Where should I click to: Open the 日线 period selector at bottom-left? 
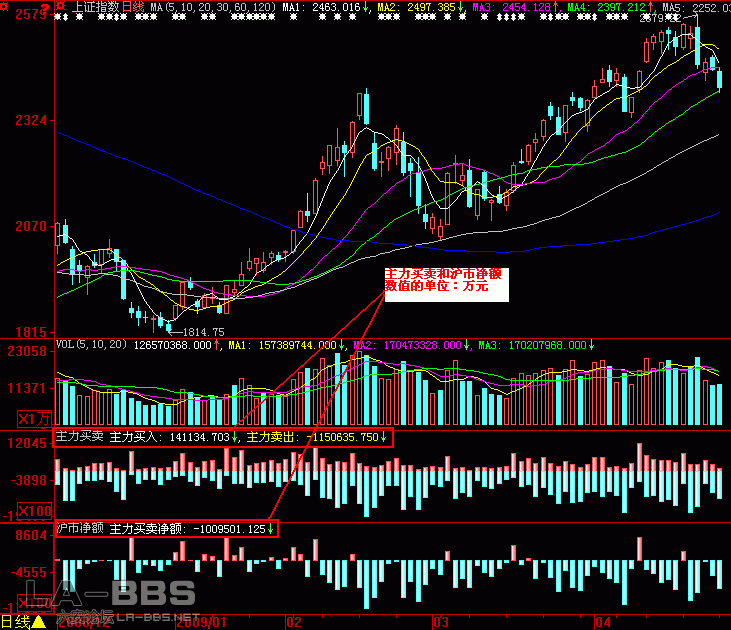click(14, 621)
